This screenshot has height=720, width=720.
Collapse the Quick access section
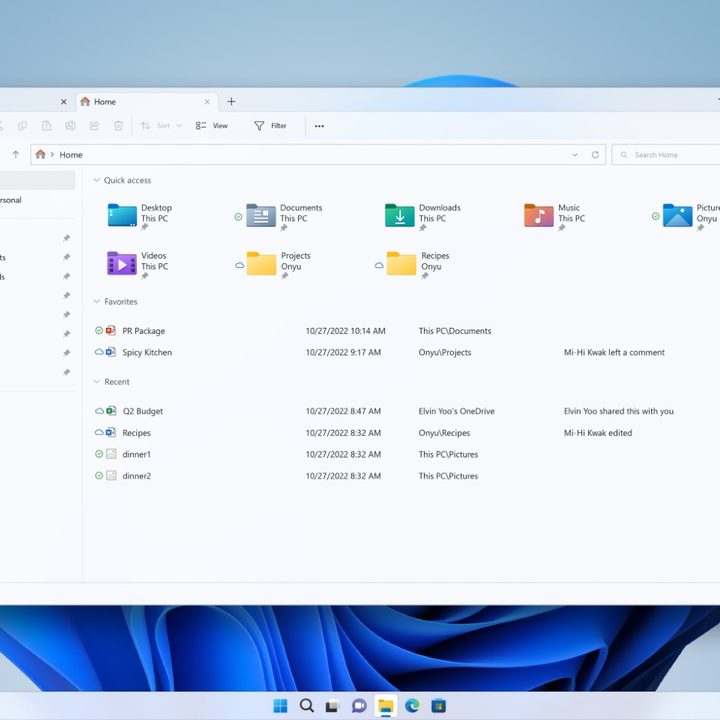tap(96, 180)
